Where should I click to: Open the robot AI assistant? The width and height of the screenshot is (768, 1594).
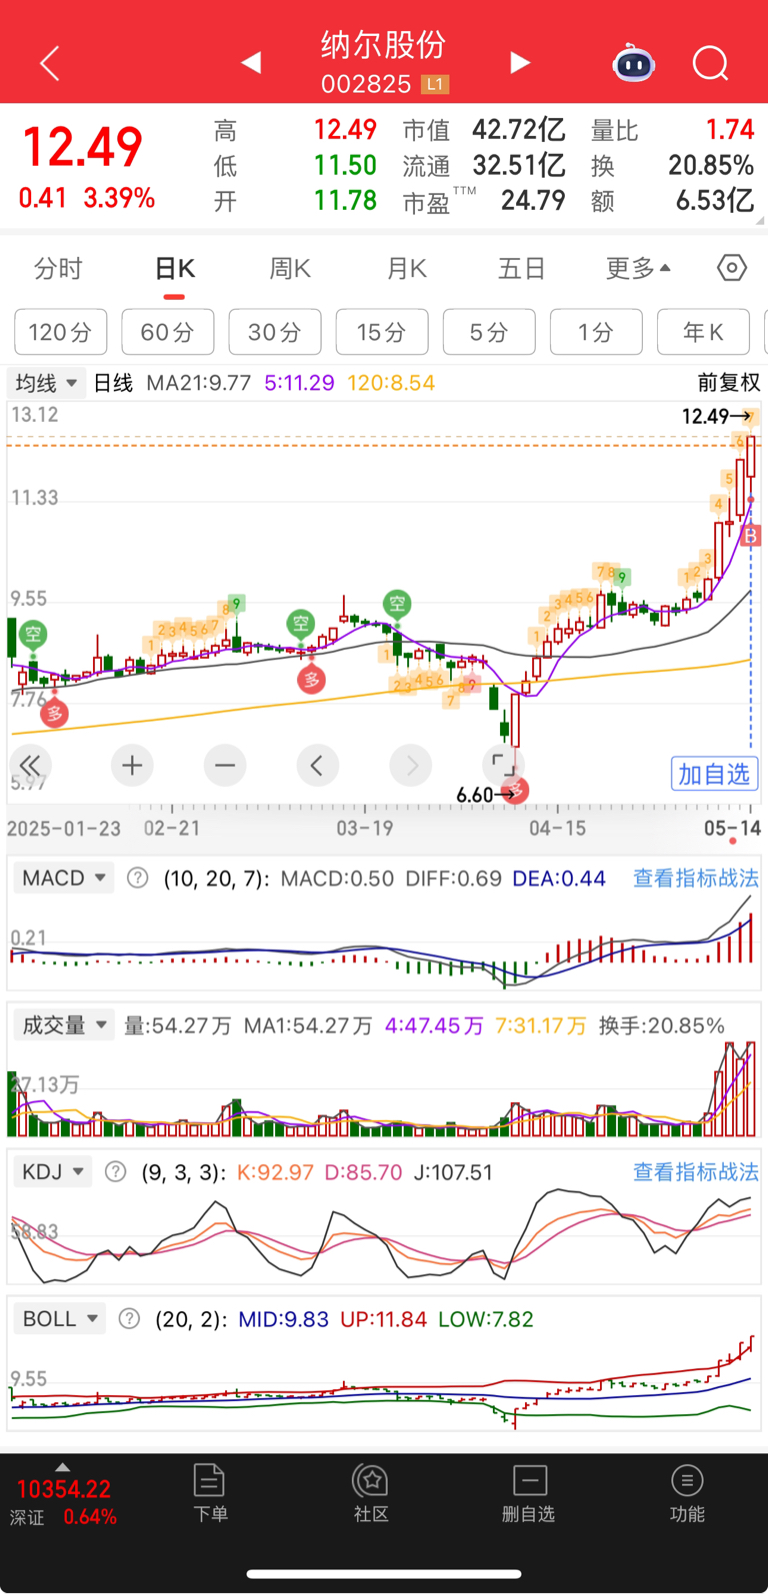(633, 64)
